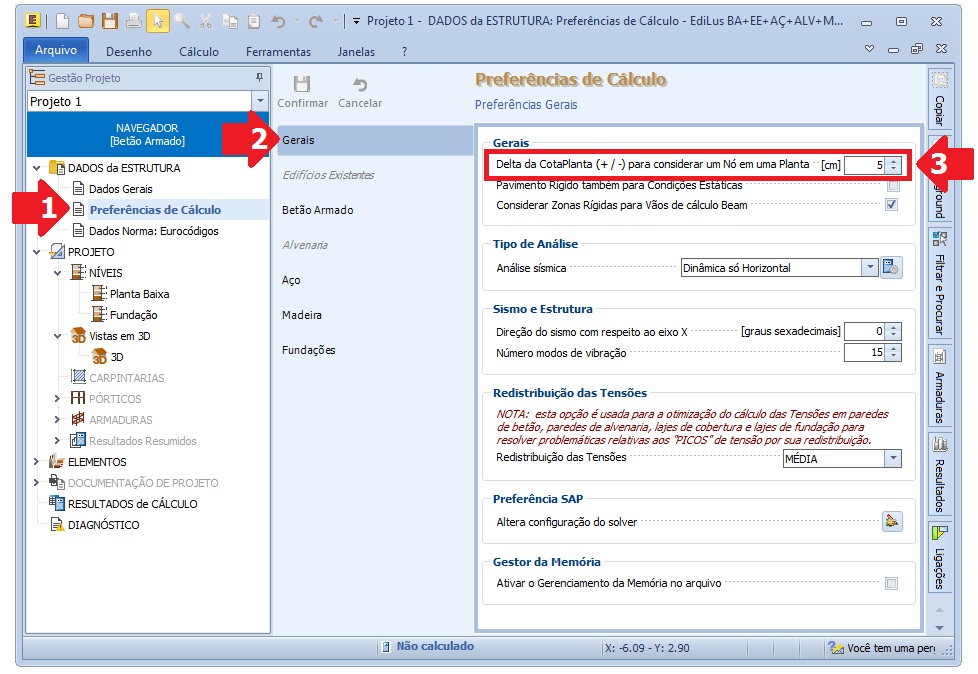The height and width of the screenshot is (674, 978).
Task: Open the Ferramentas menu
Action: [x=278, y=52]
